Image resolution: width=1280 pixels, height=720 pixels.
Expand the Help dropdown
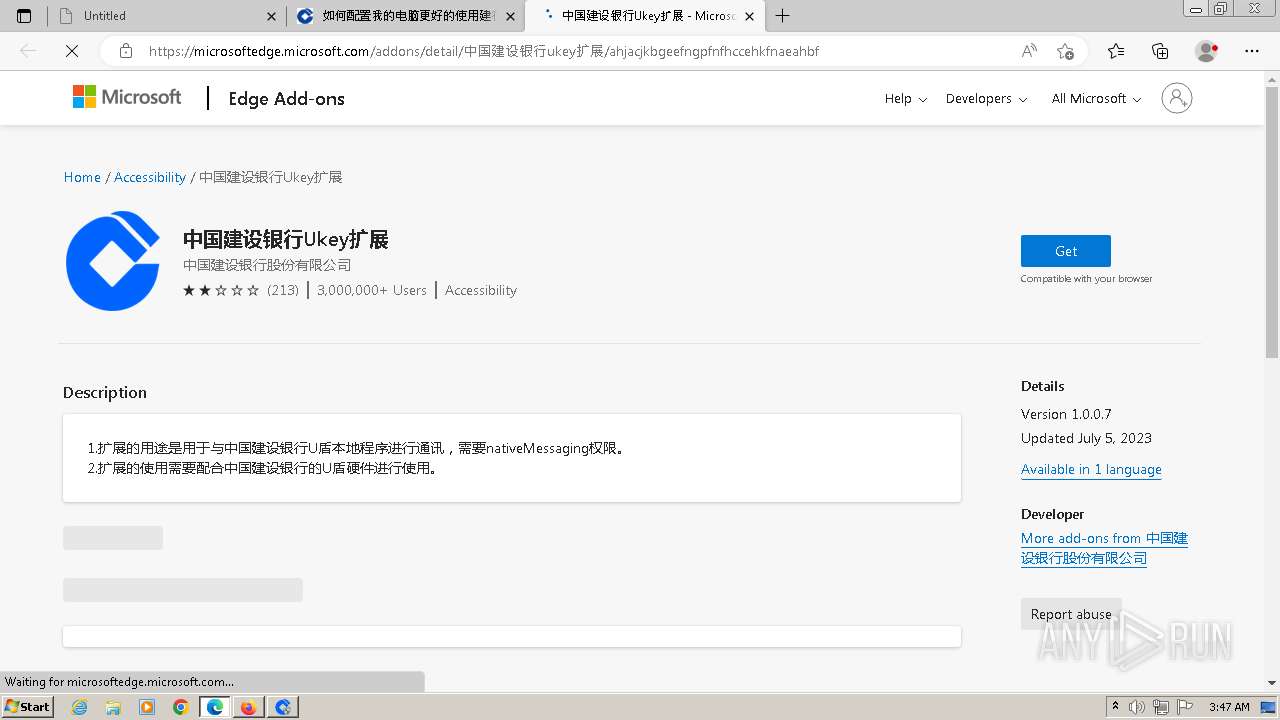coord(906,98)
